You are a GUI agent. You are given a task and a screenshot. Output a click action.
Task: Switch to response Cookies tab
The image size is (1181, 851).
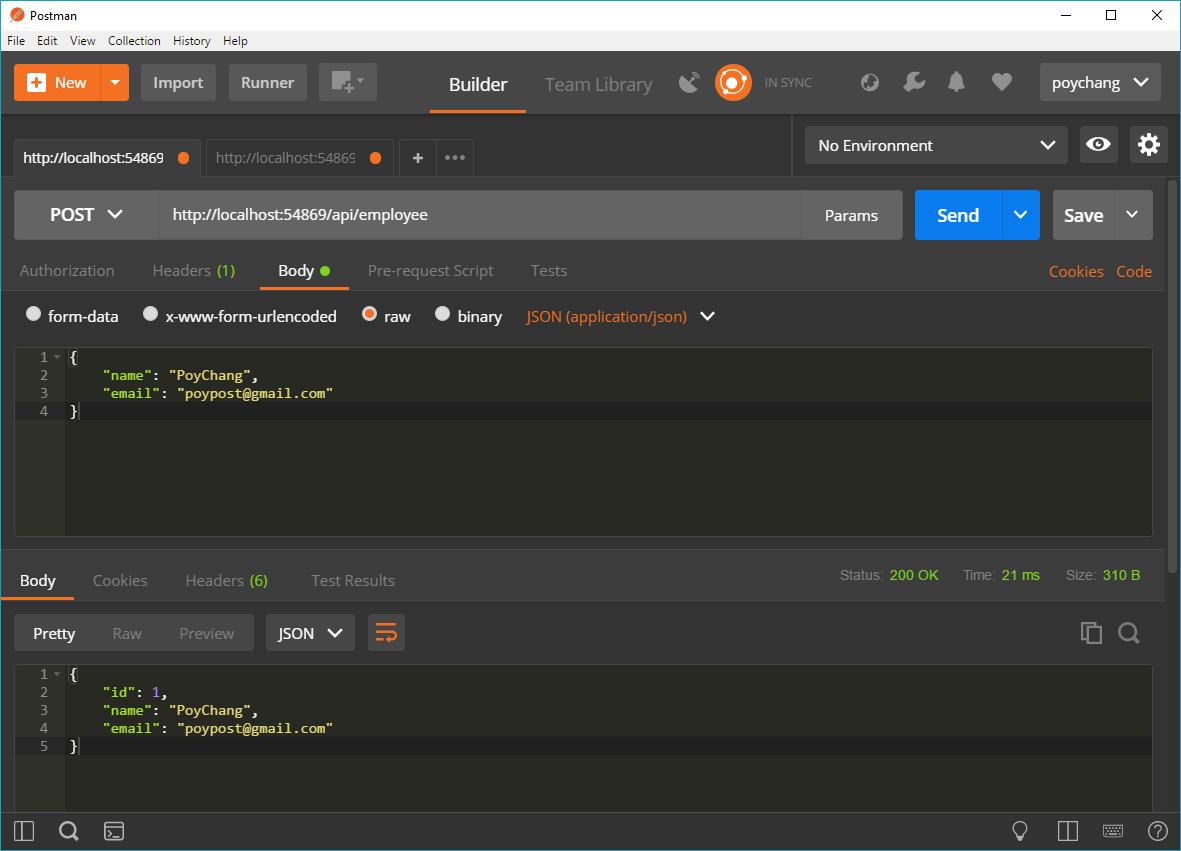pyautogui.click(x=120, y=580)
